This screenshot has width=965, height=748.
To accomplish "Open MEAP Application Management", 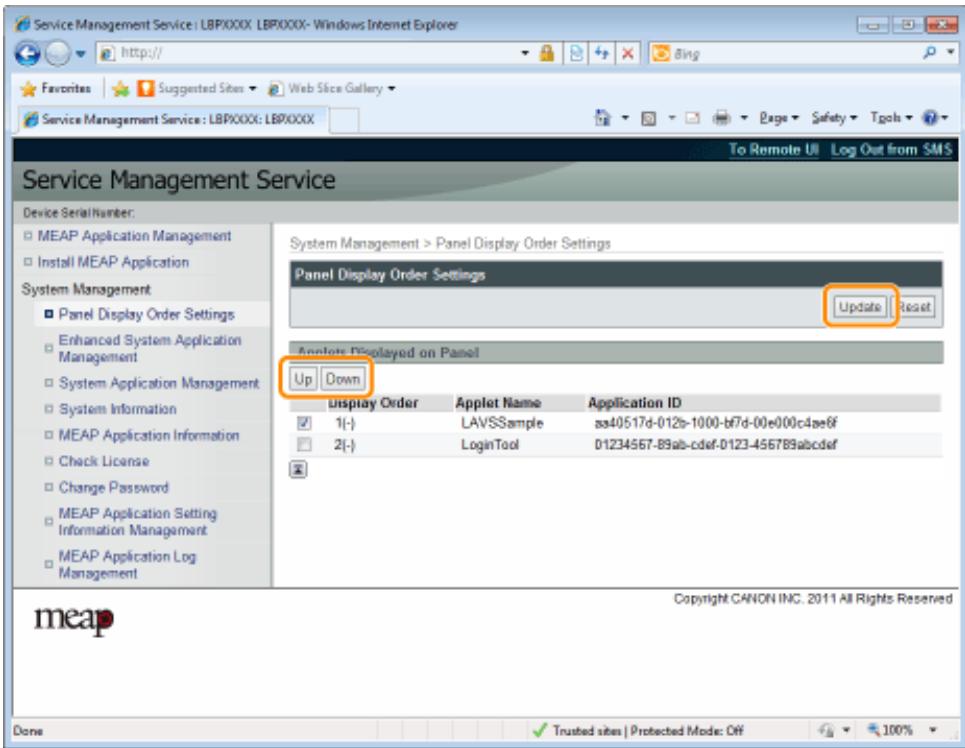I will click(x=134, y=236).
